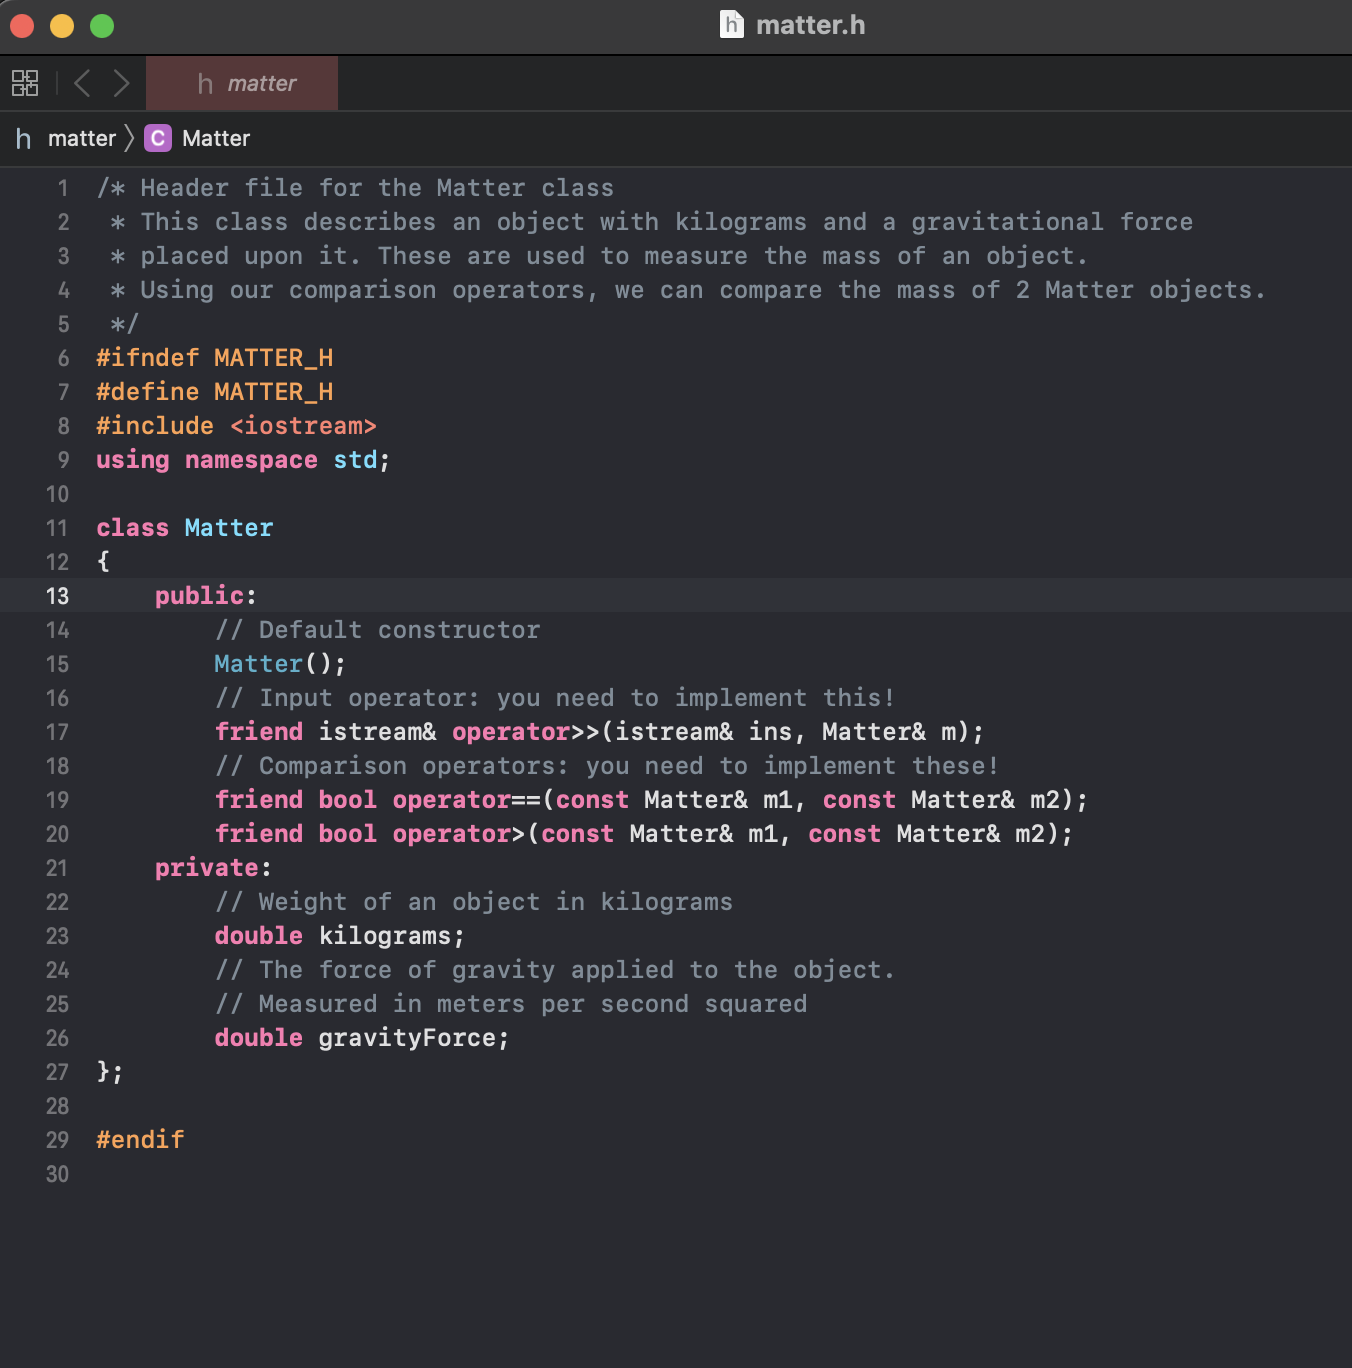This screenshot has height=1368, width=1352.
Task: Click the endif directive on line 29
Action: click(139, 1139)
